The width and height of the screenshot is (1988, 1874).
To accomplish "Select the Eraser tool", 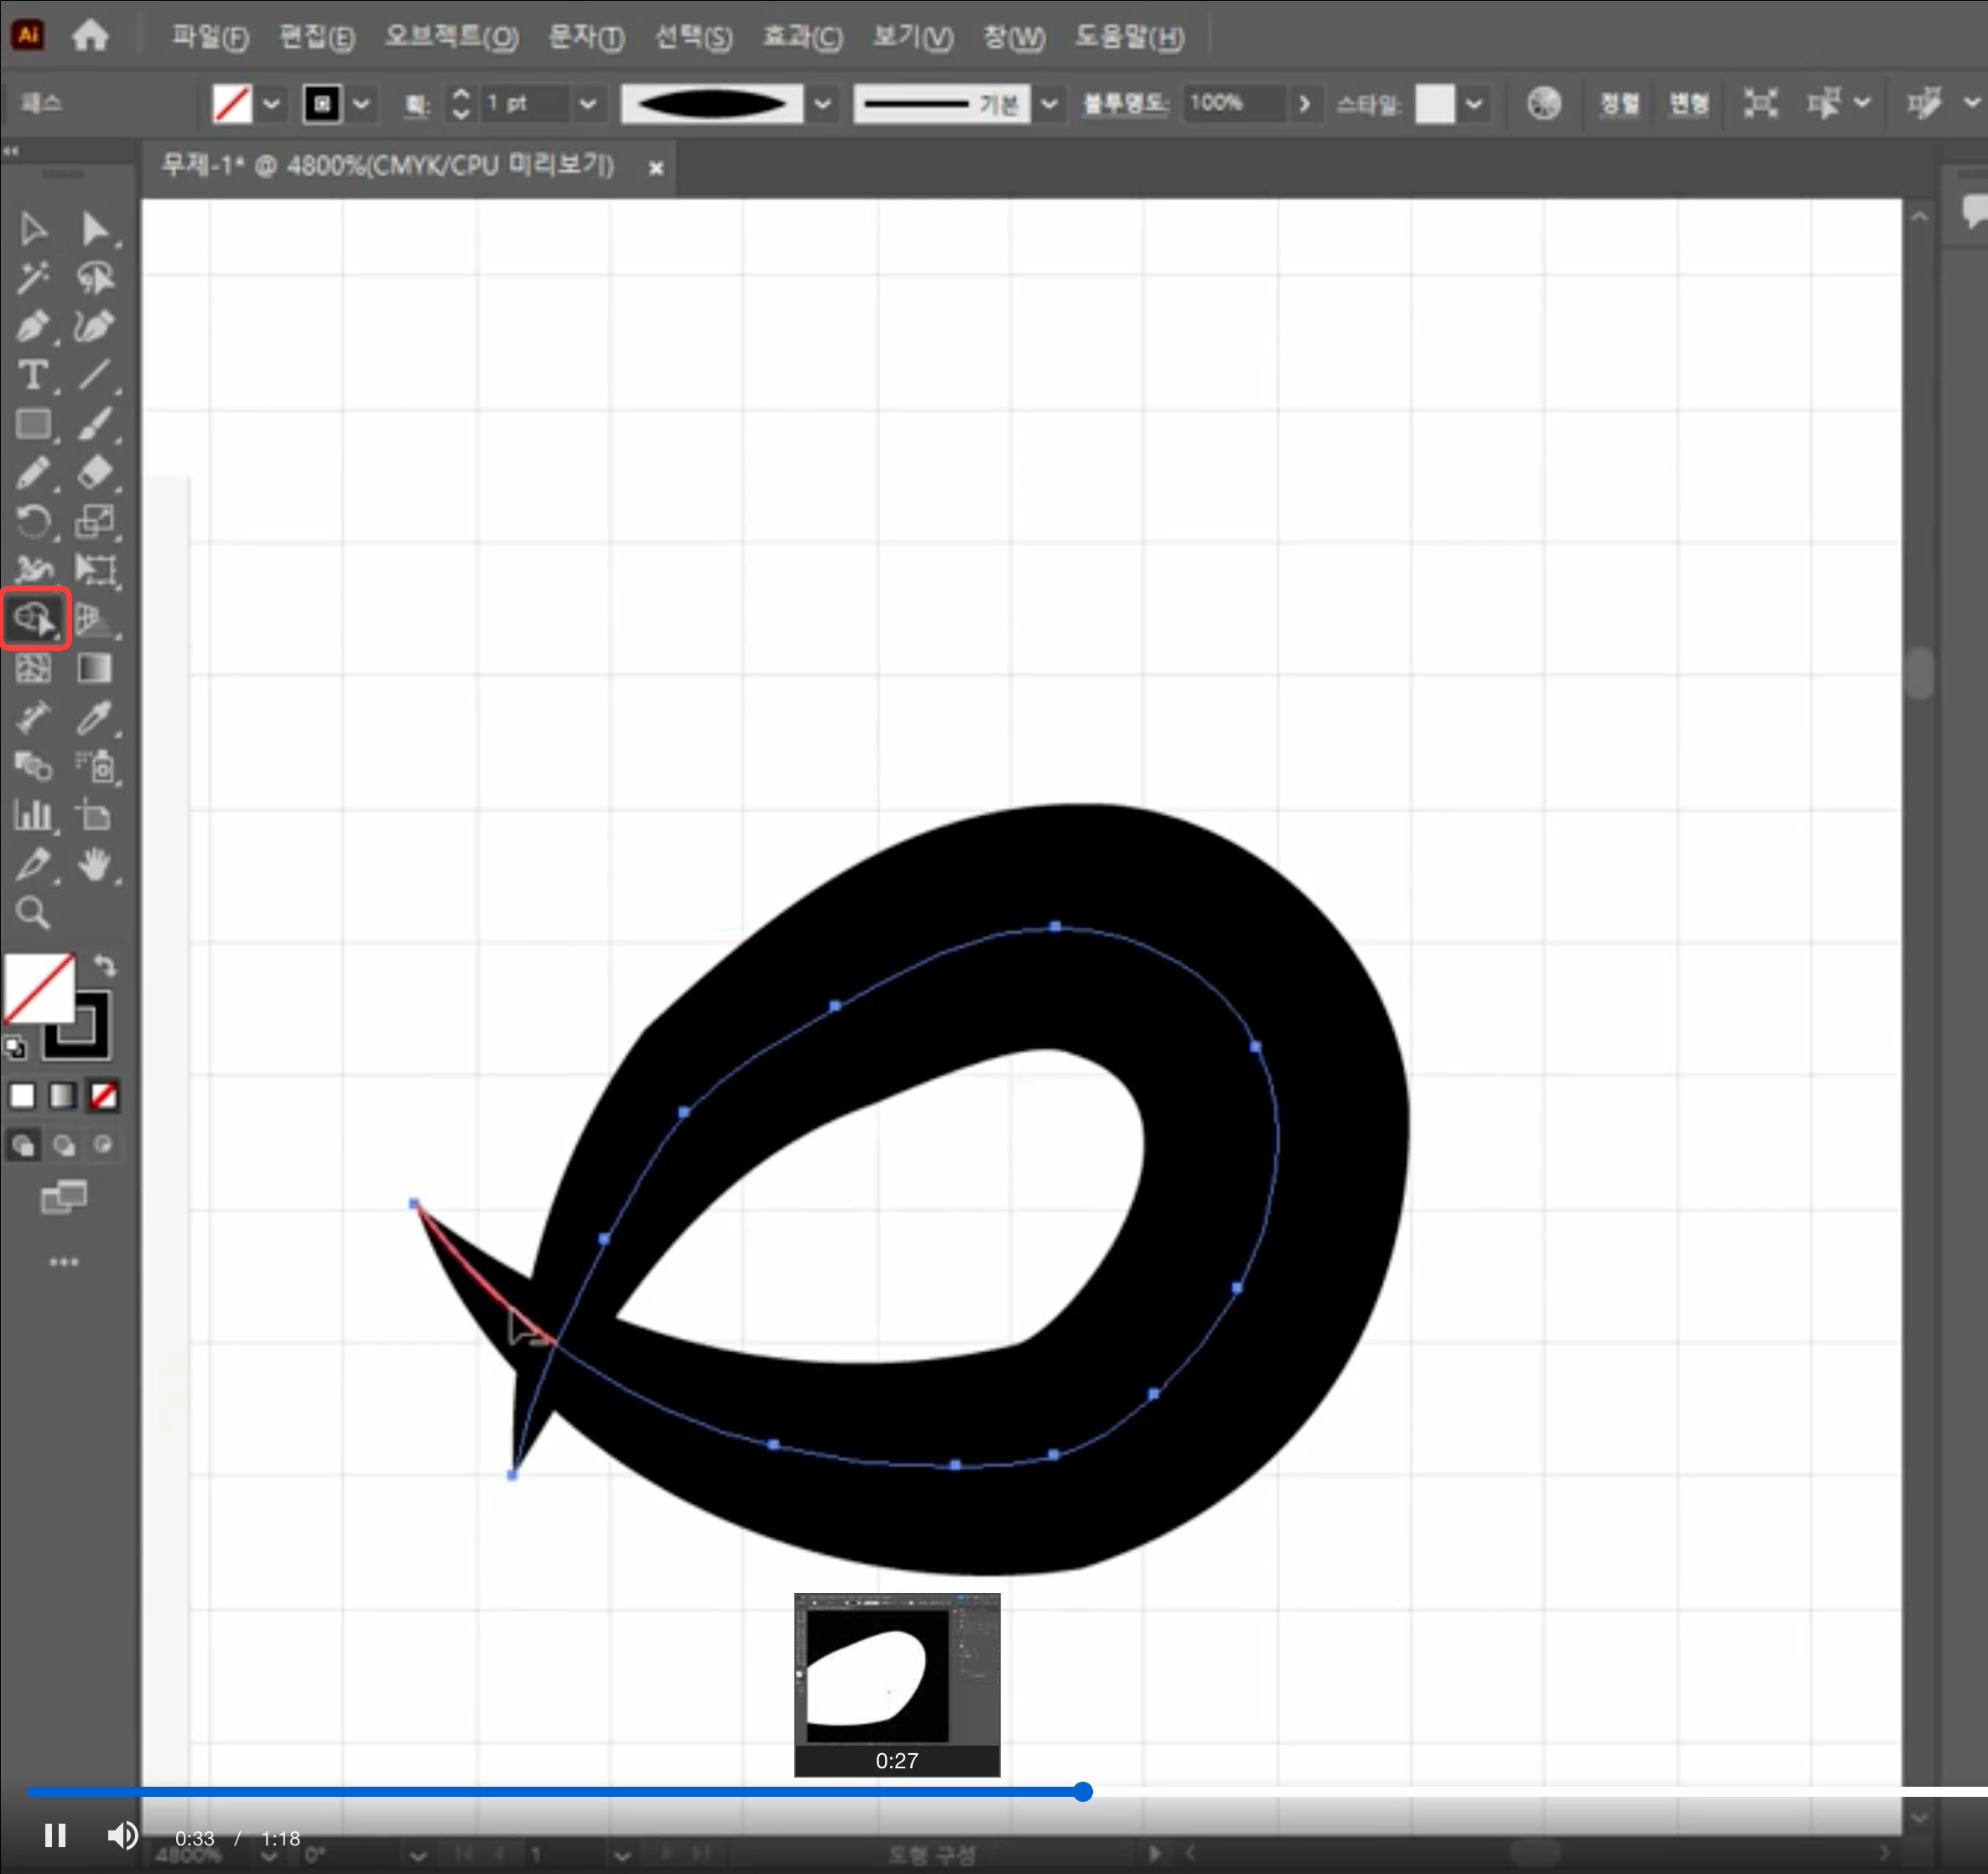I will tap(94, 472).
